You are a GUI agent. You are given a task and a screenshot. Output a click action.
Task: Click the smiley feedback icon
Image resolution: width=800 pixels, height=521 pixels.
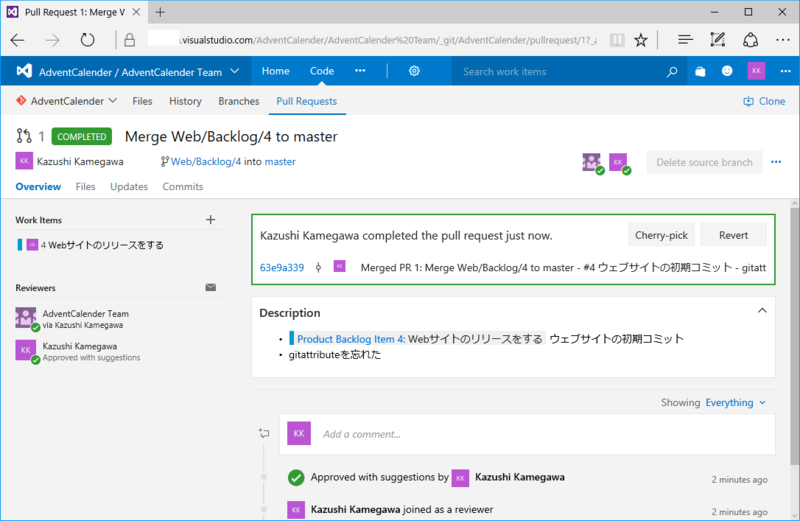pyautogui.click(x=727, y=71)
